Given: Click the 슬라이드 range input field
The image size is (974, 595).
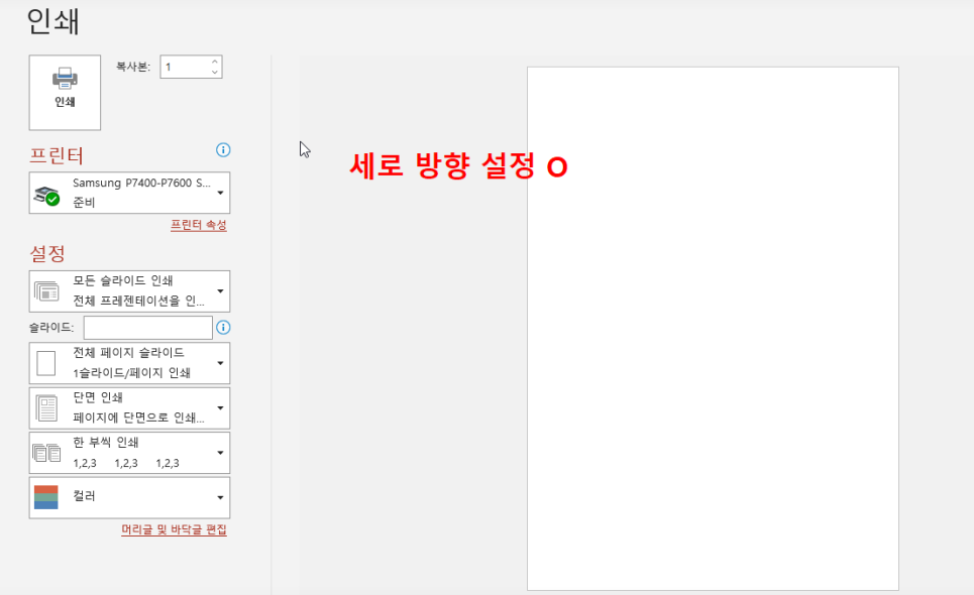Looking at the screenshot, I should click(x=148, y=327).
